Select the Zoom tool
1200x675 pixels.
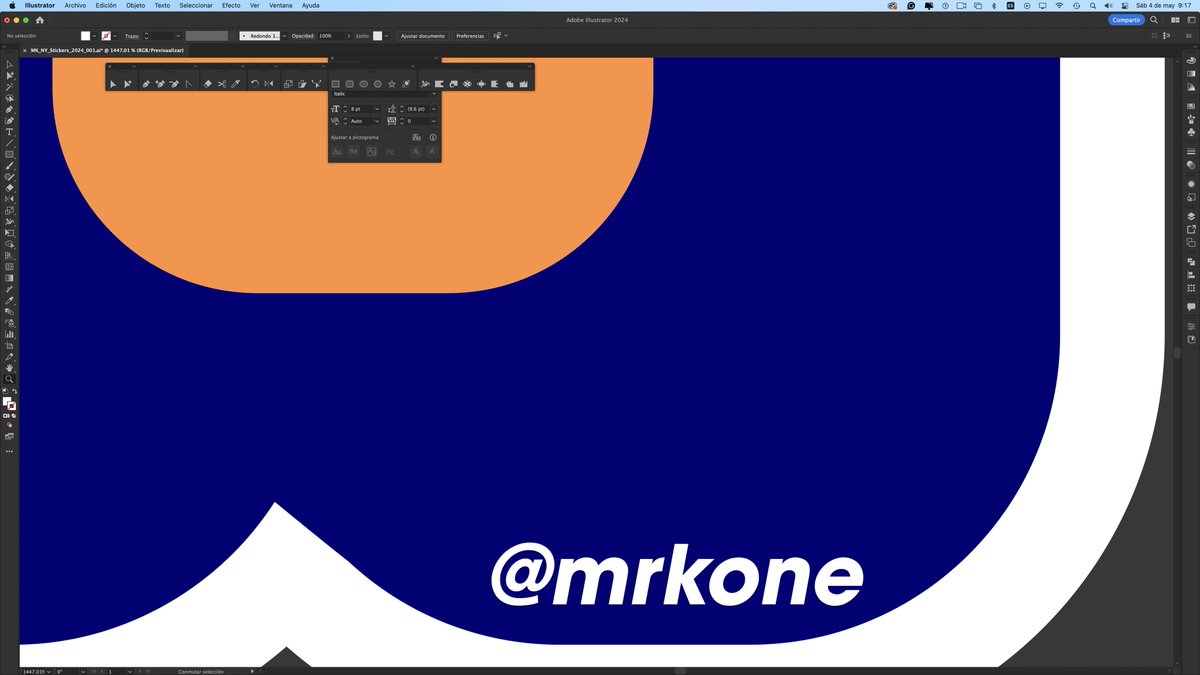(x=9, y=379)
